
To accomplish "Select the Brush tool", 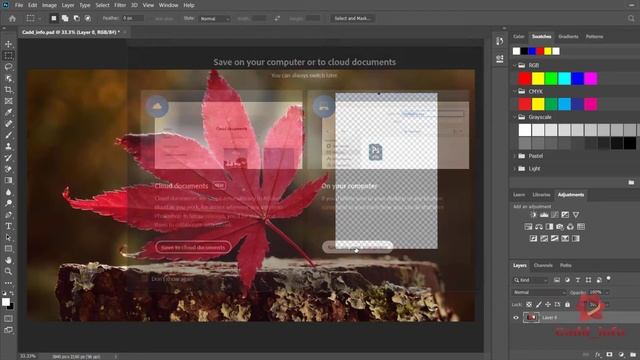I will point(8,135).
